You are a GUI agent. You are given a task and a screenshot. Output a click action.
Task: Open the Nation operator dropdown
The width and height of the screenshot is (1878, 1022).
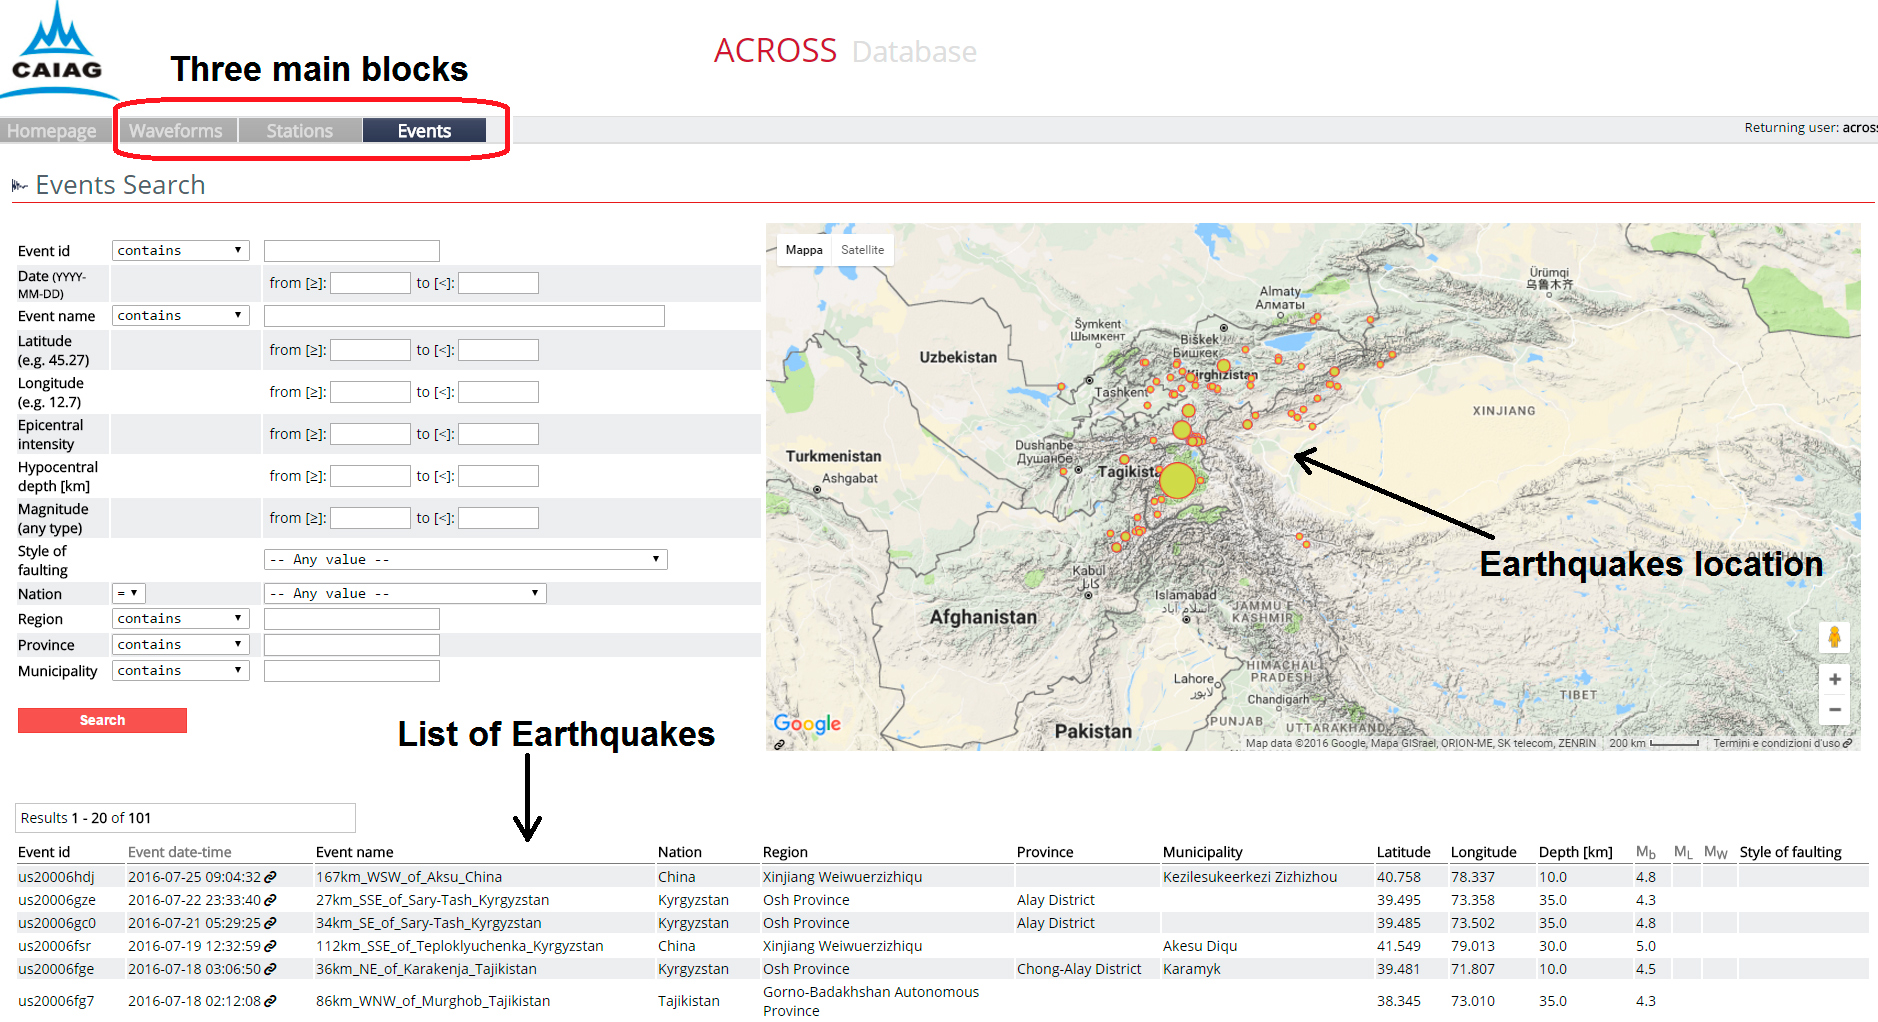click(129, 593)
